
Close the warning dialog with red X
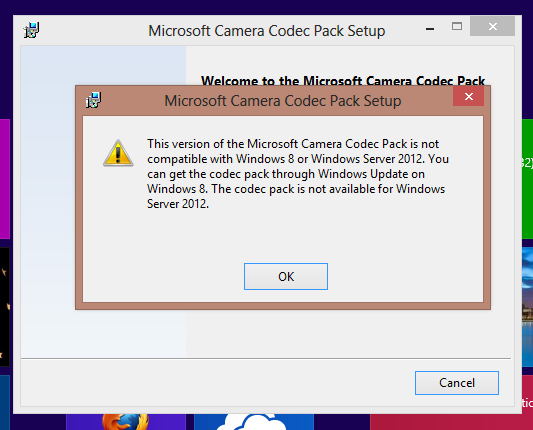pos(468,96)
